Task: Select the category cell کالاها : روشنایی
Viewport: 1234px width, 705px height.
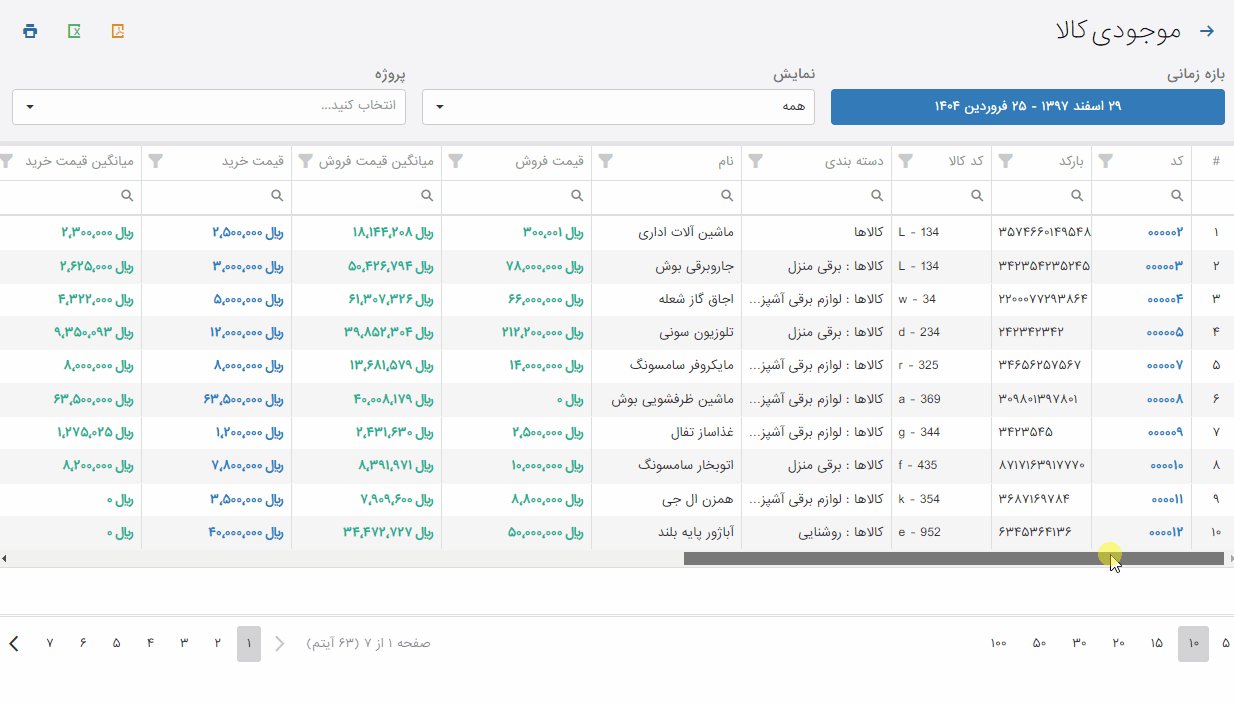Action: tap(839, 532)
